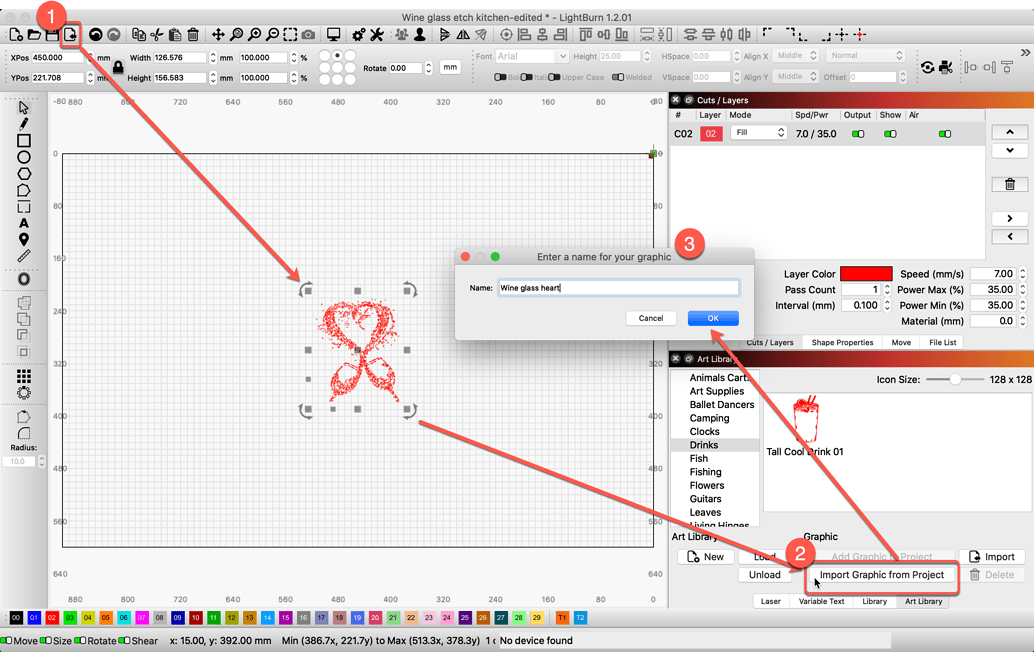The image size is (1034, 652).
Task: Switch to the Shape Properties tab
Action: (x=842, y=342)
